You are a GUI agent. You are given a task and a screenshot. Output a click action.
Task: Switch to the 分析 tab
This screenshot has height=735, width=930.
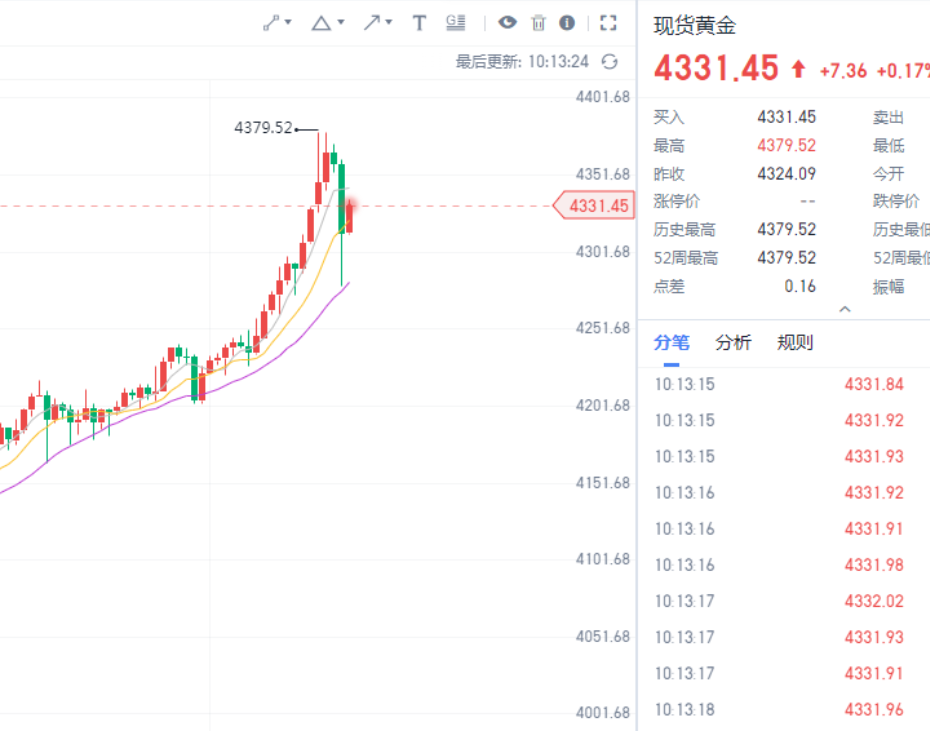pos(733,343)
